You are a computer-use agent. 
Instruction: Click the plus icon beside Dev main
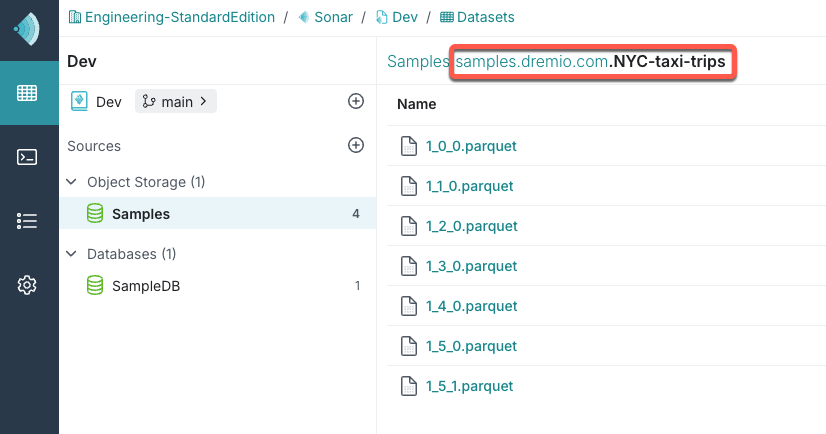point(355,101)
